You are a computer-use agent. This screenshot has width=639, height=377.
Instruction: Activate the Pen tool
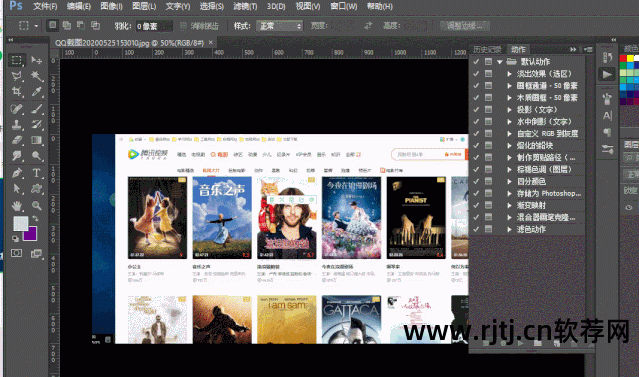[x=17, y=173]
